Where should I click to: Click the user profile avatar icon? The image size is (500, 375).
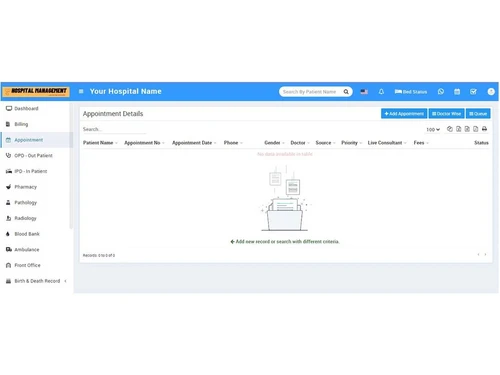pyautogui.click(x=491, y=92)
